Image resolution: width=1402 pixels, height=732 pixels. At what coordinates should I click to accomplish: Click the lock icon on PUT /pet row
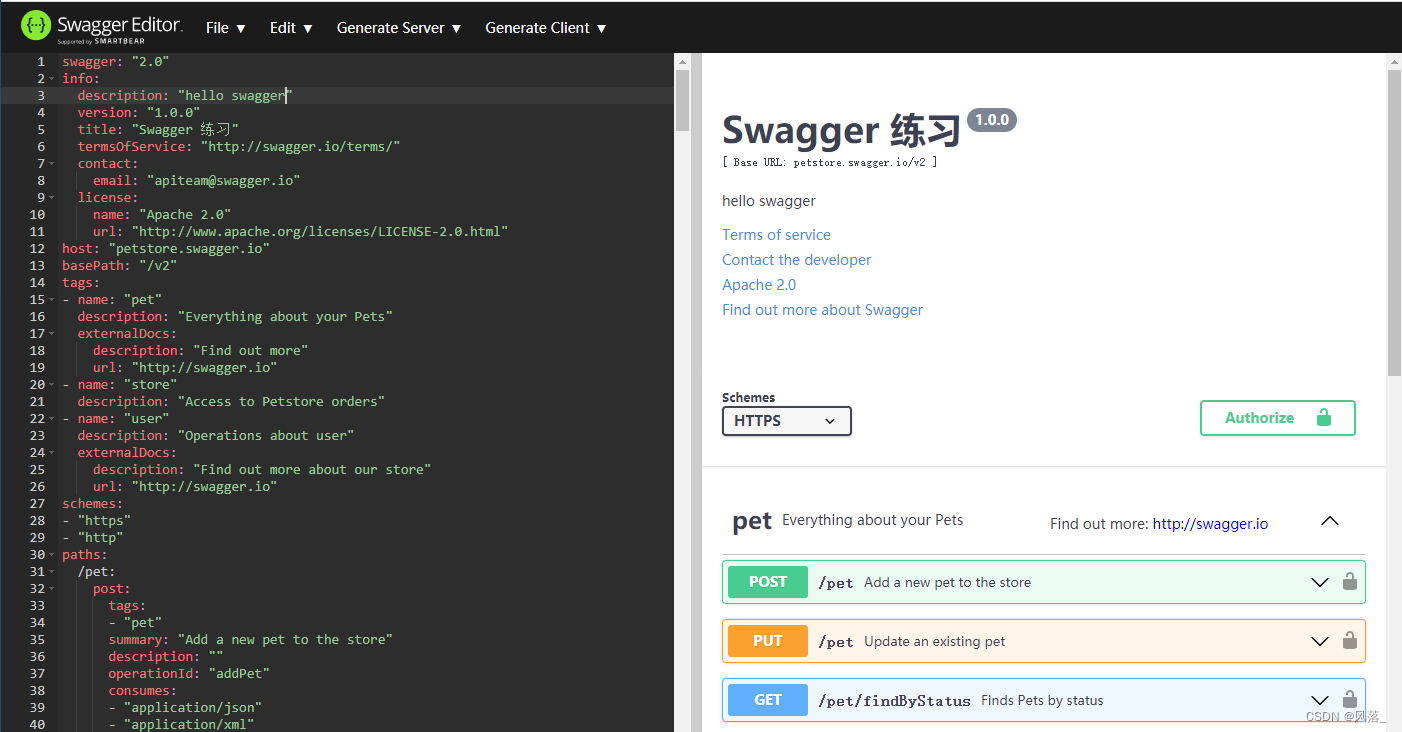1350,640
